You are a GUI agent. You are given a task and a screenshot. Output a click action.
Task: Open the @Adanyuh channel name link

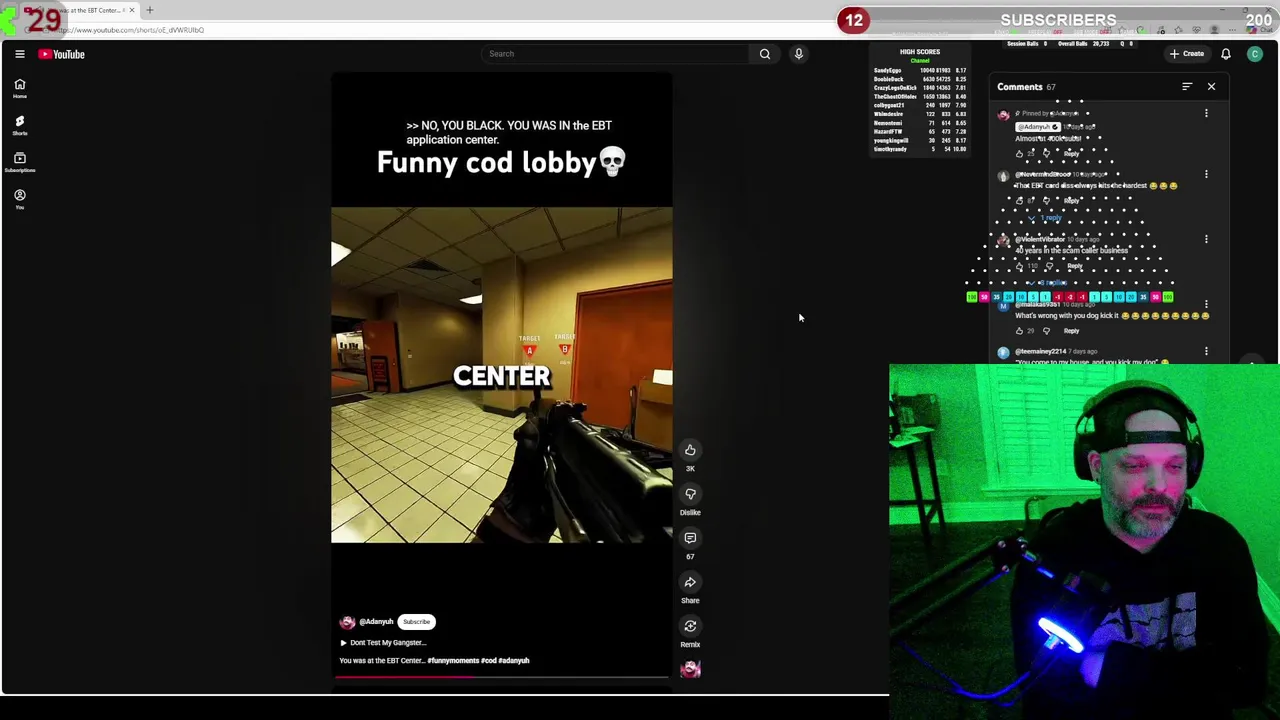376,622
